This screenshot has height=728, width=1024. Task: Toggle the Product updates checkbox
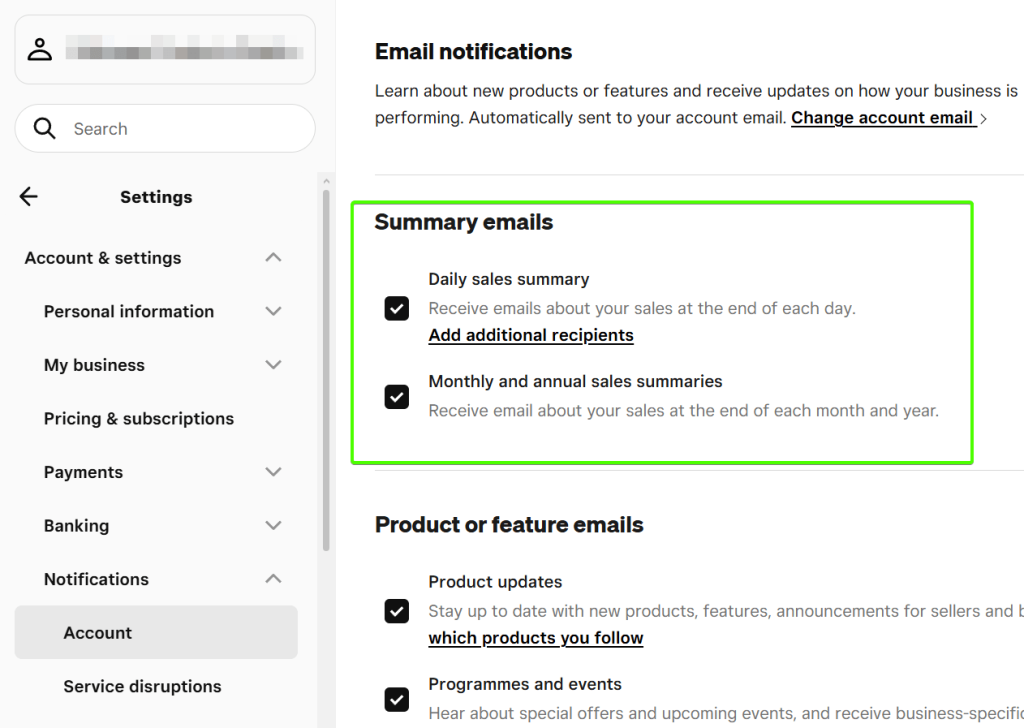(x=396, y=611)
